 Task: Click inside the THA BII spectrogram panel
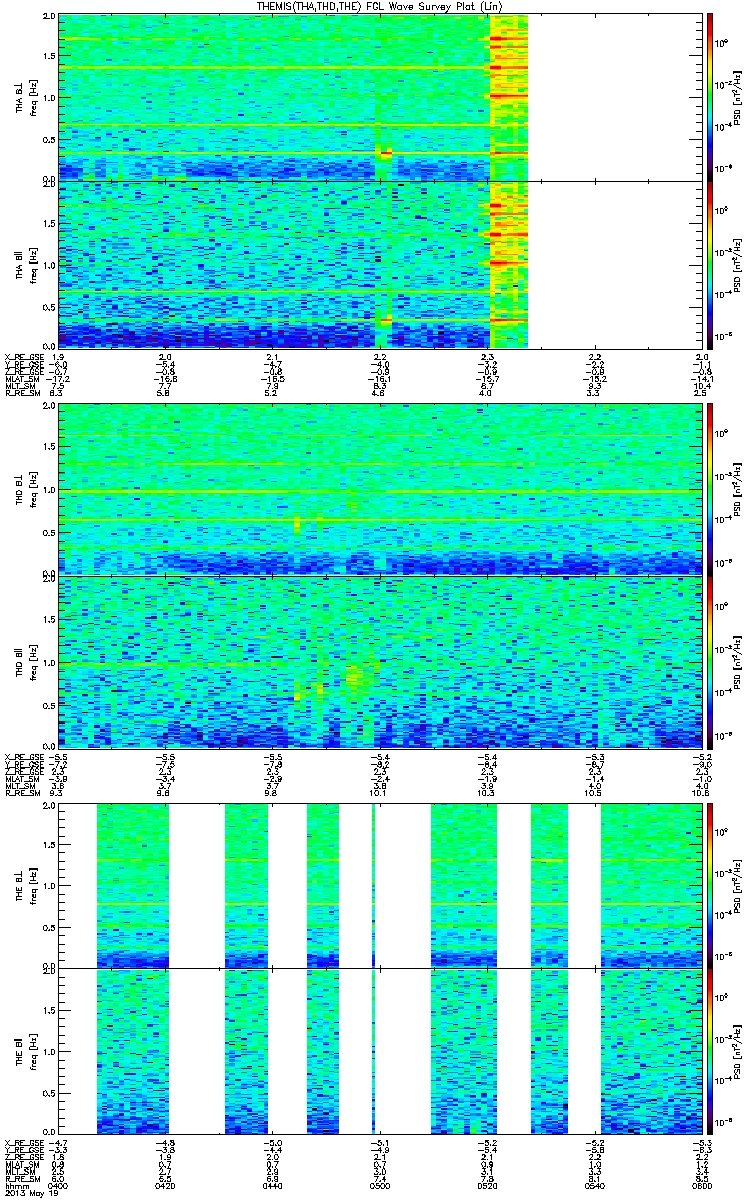(379, 263)
